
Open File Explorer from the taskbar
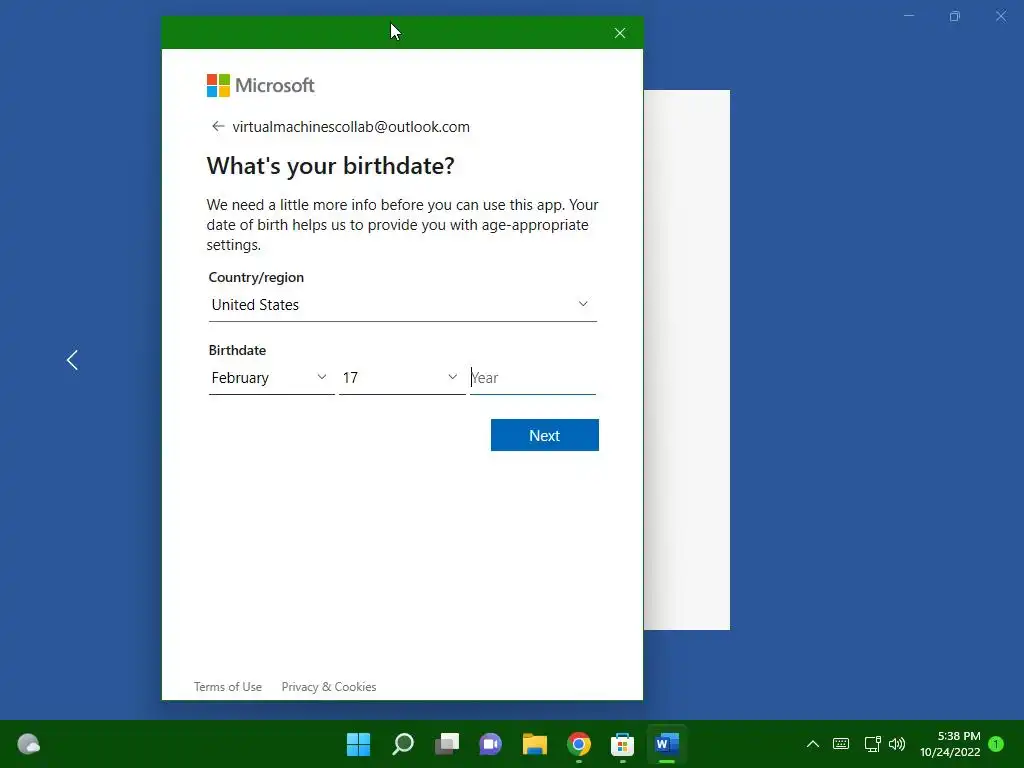click(535, 744)
